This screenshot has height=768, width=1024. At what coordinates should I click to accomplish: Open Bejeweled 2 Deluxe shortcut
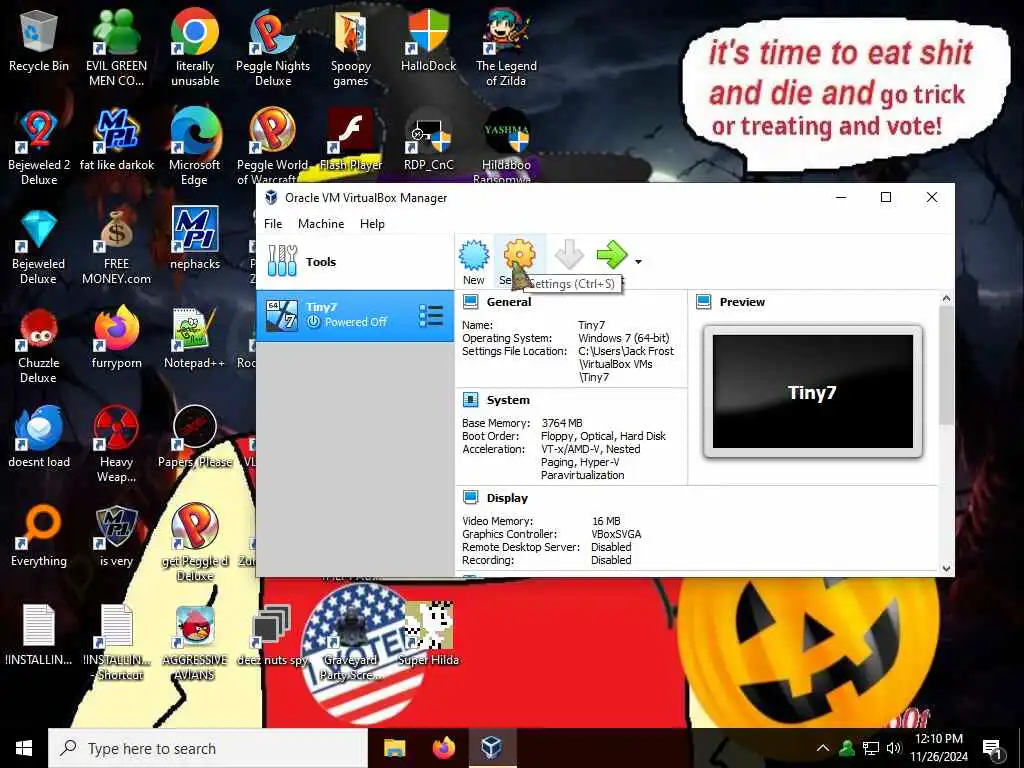tap(39, 148)
